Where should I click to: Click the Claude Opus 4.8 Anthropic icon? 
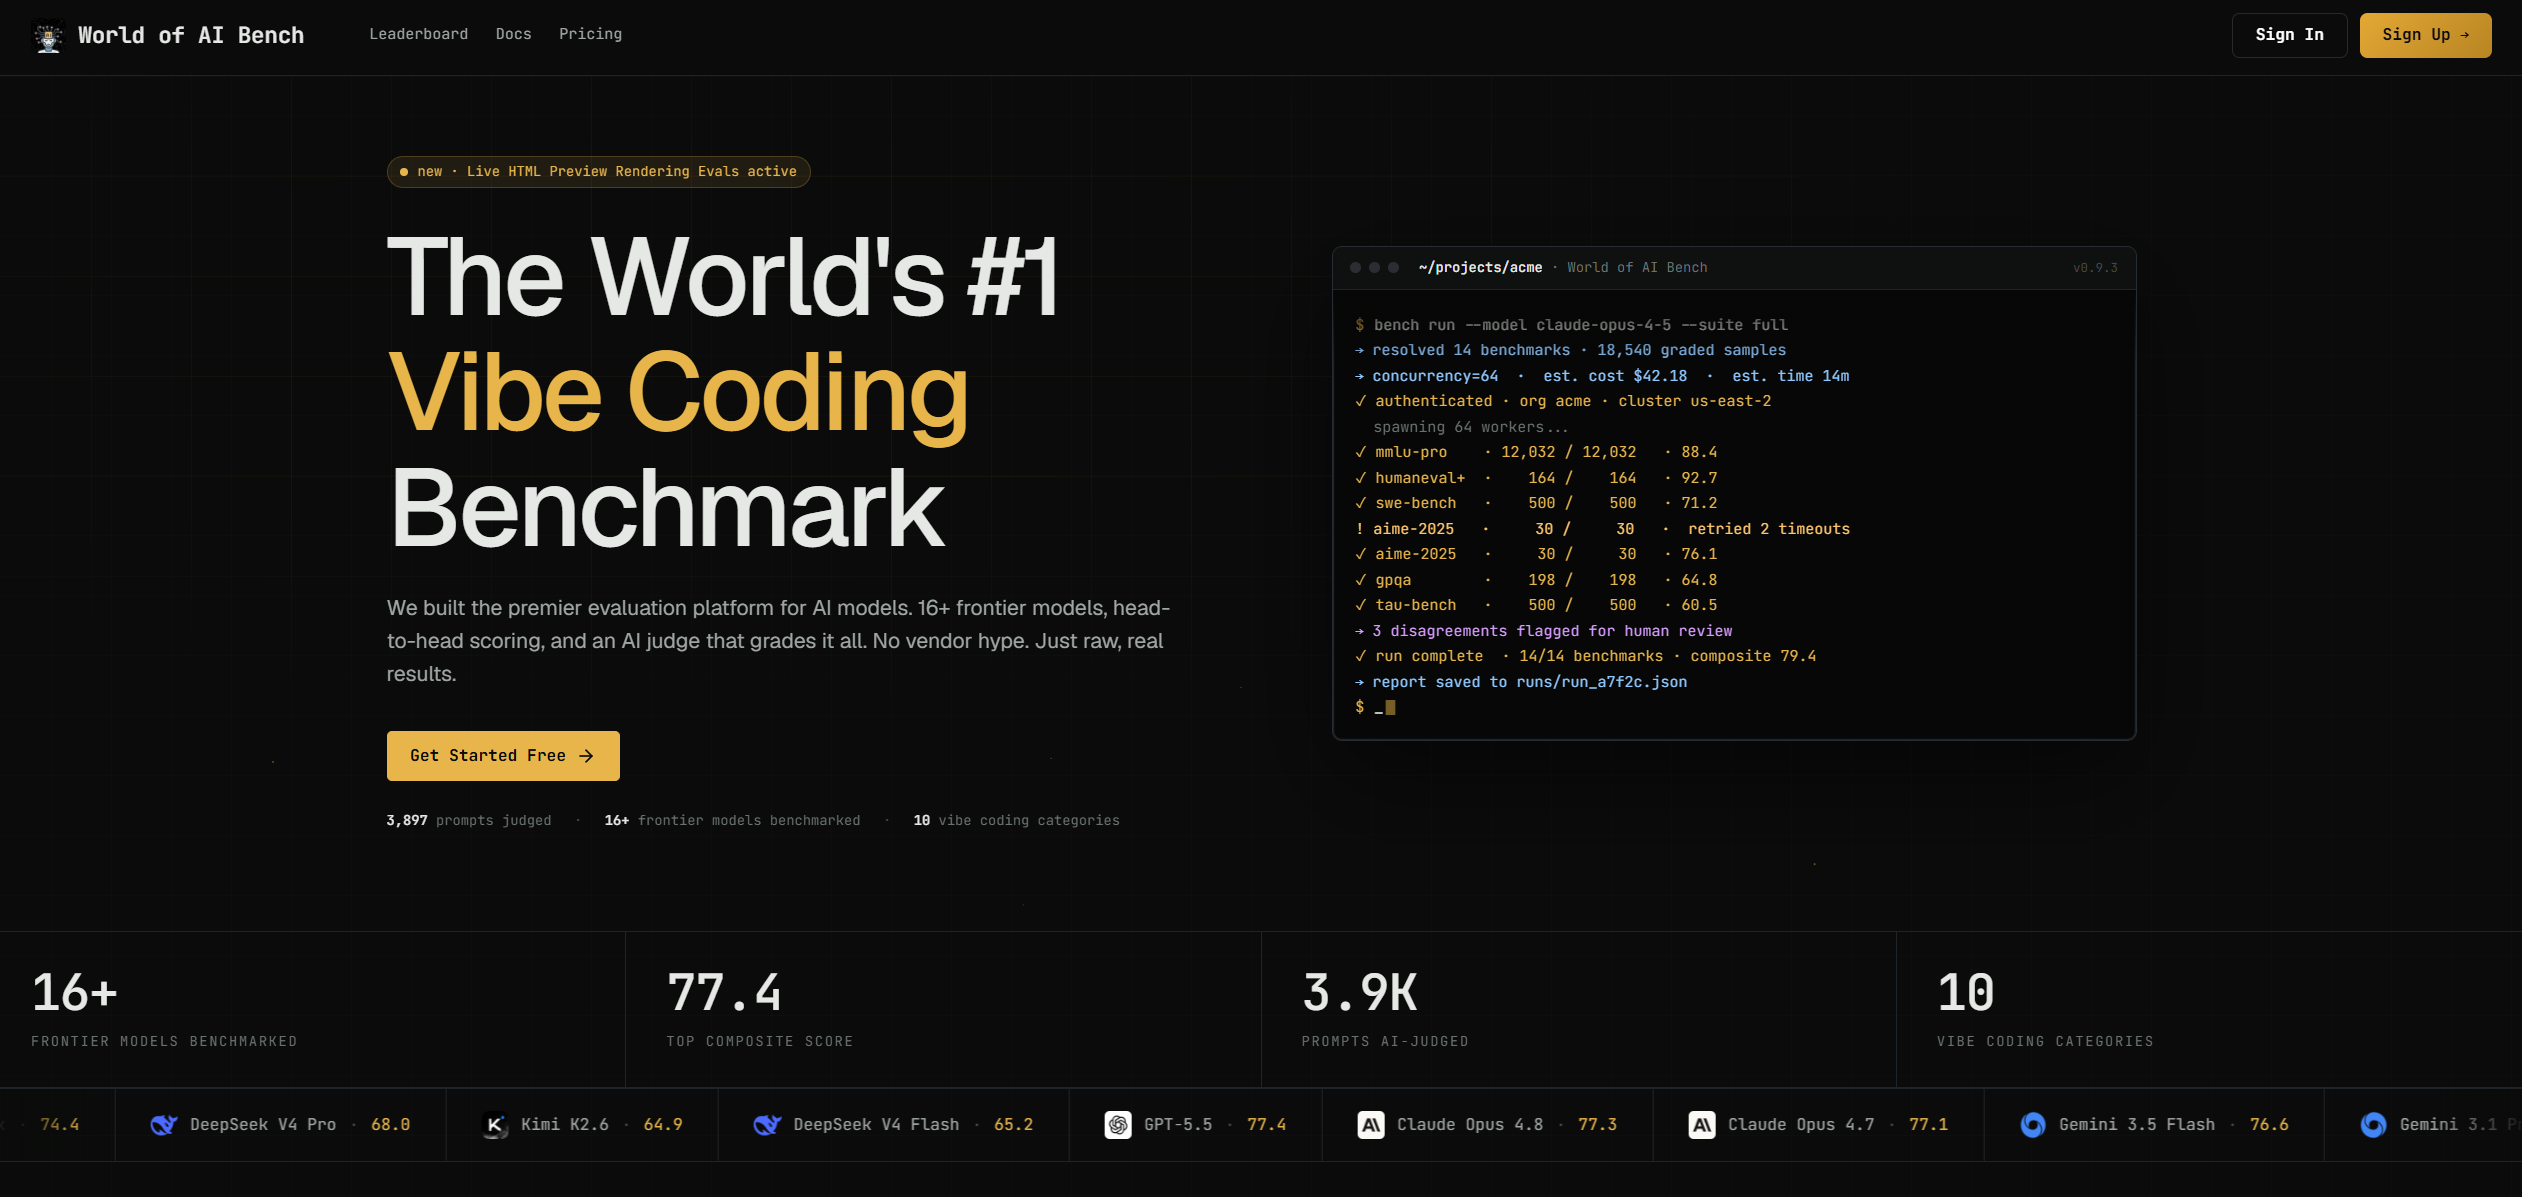tap(1371, 1125)
